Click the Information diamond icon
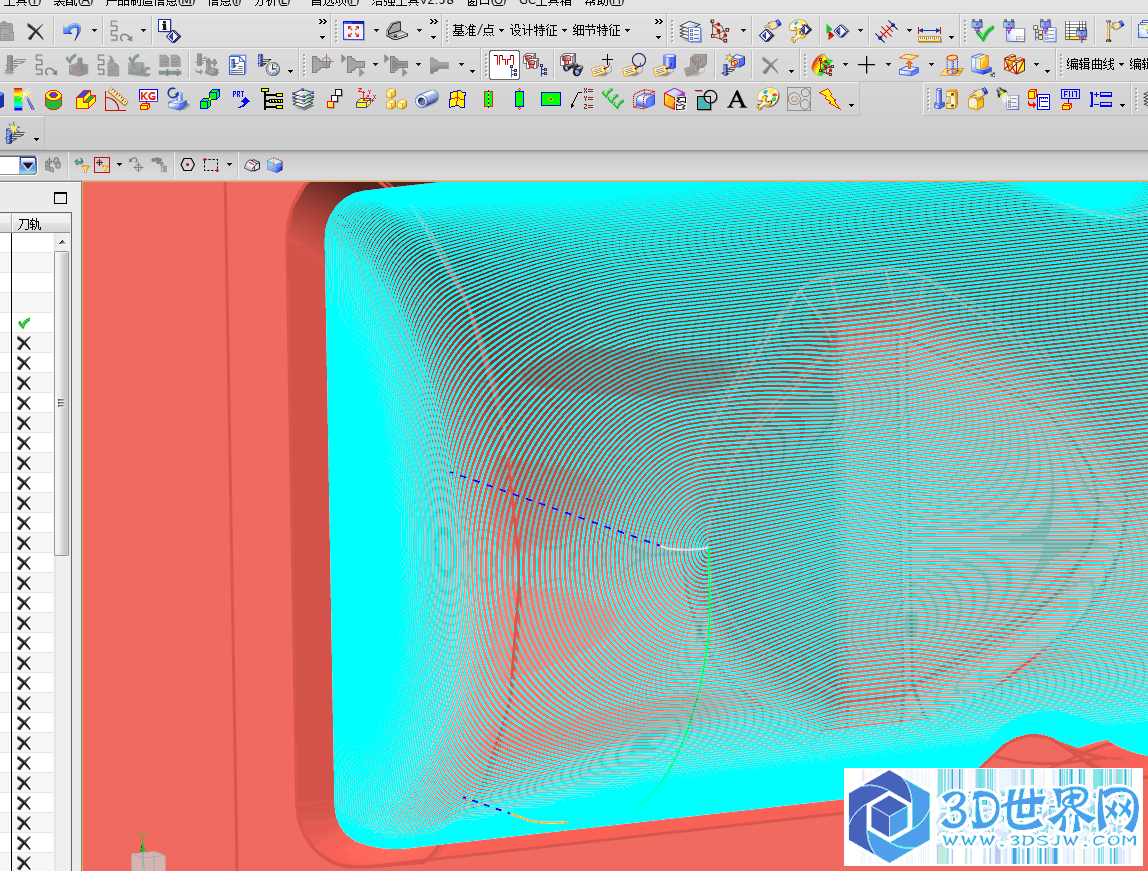This screenshot has height=871, width=1148. 169,31
